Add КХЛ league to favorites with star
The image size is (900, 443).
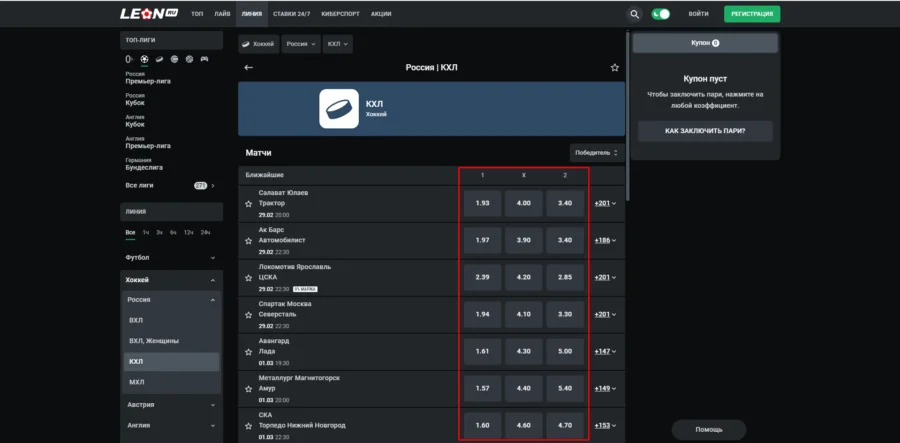pos(615,68)
